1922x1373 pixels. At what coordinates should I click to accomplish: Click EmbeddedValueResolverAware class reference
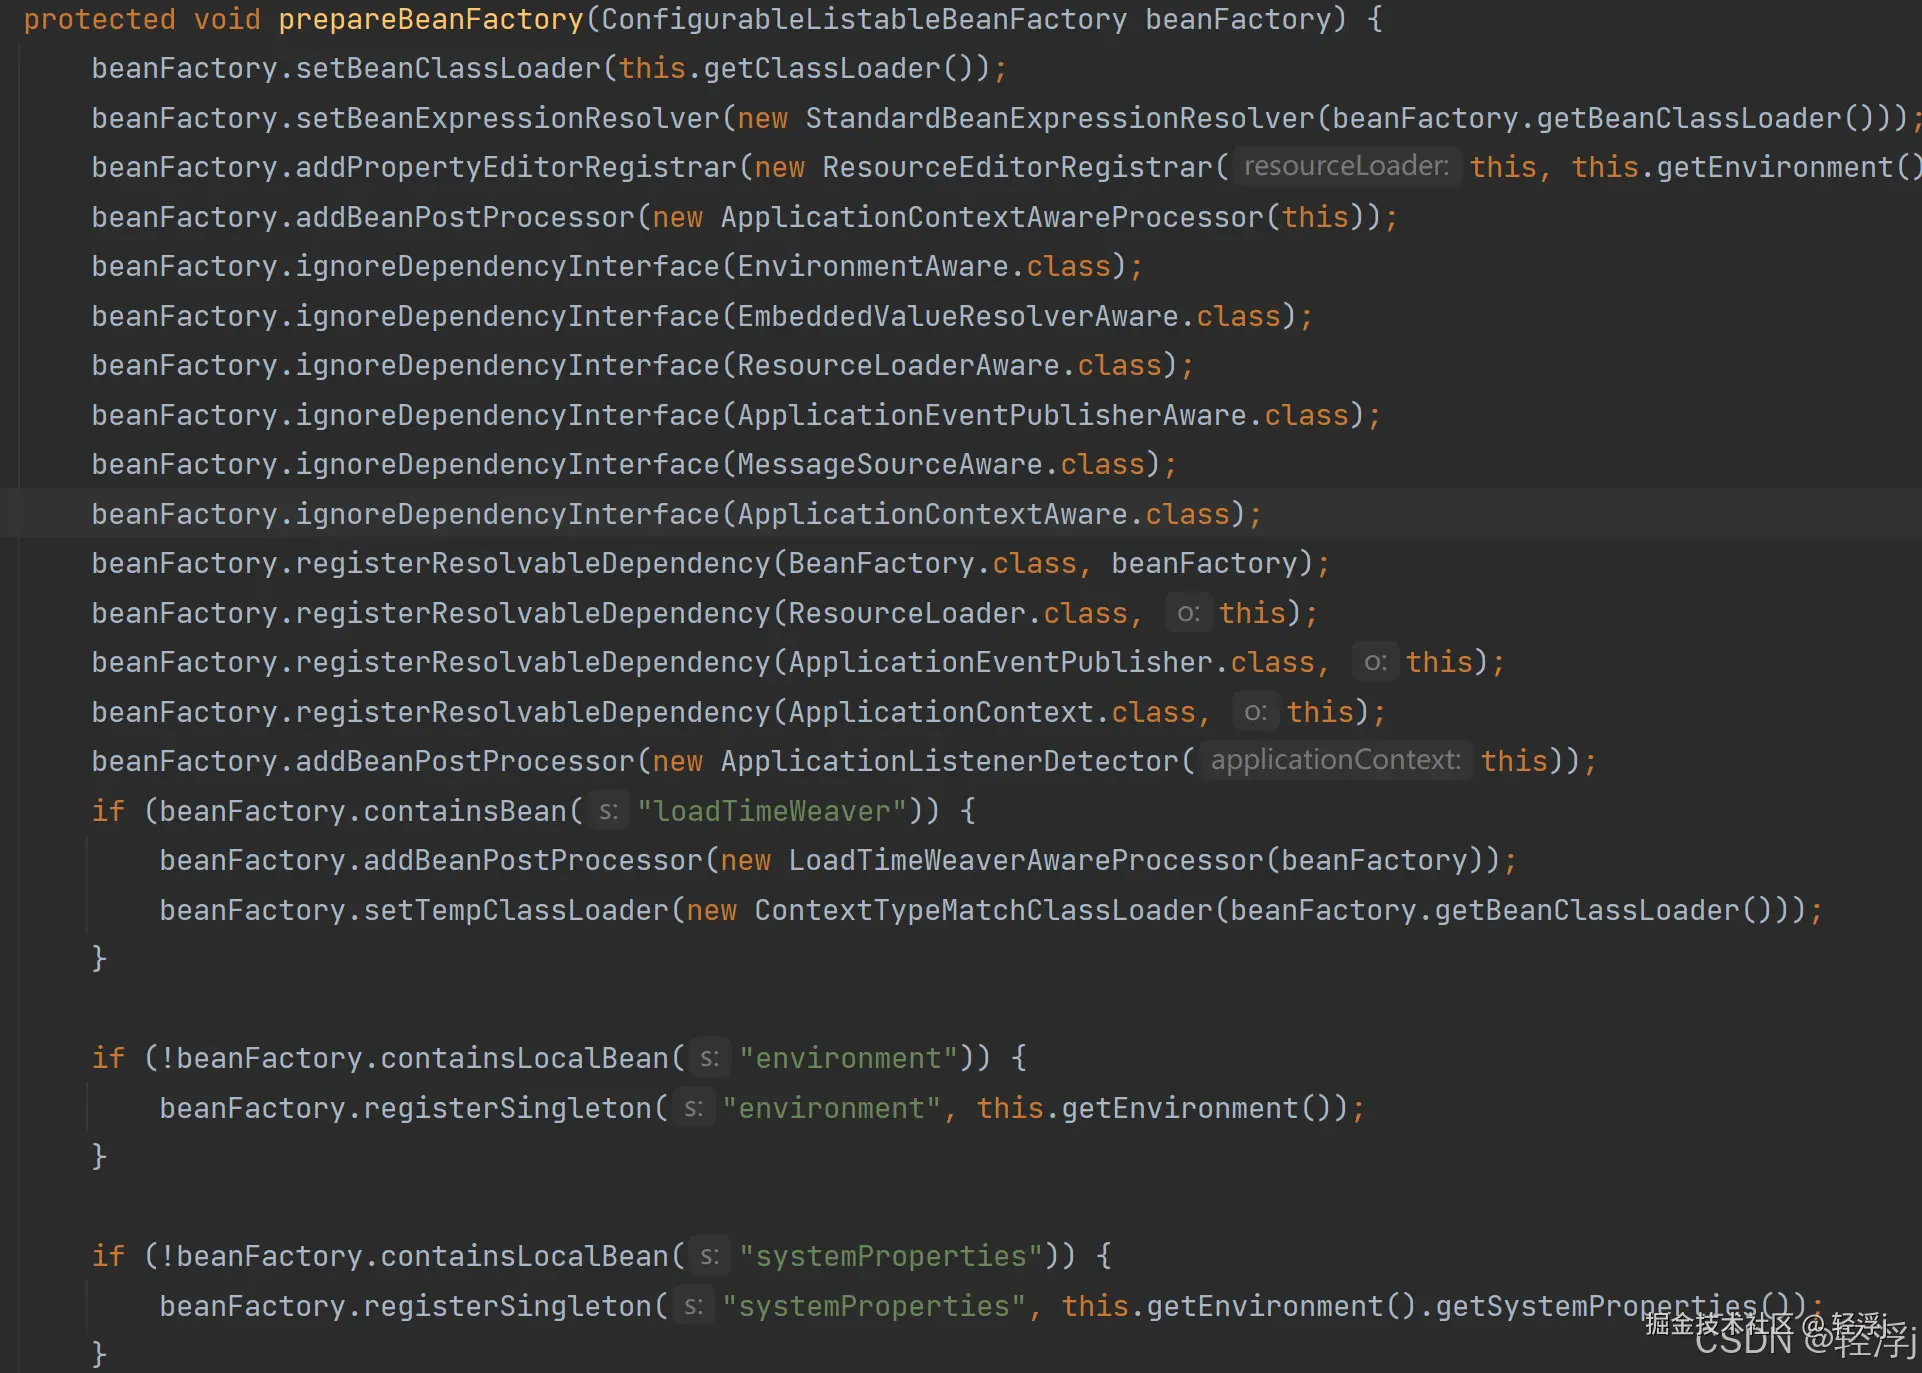tap(958, 316)
